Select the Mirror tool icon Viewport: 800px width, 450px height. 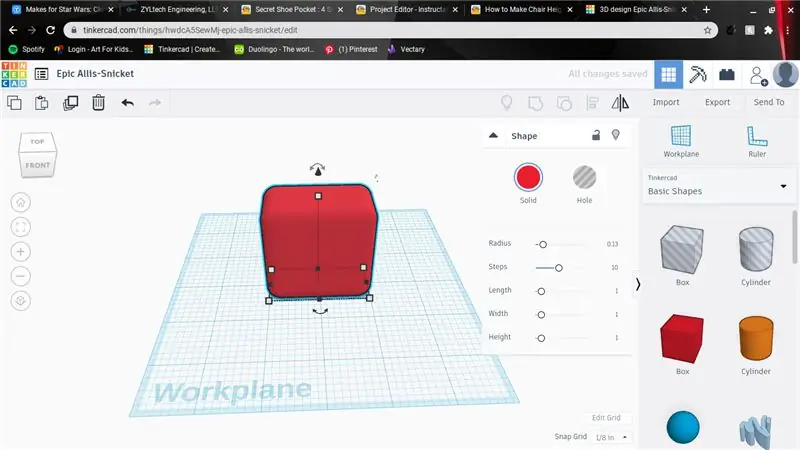point(620,103)
